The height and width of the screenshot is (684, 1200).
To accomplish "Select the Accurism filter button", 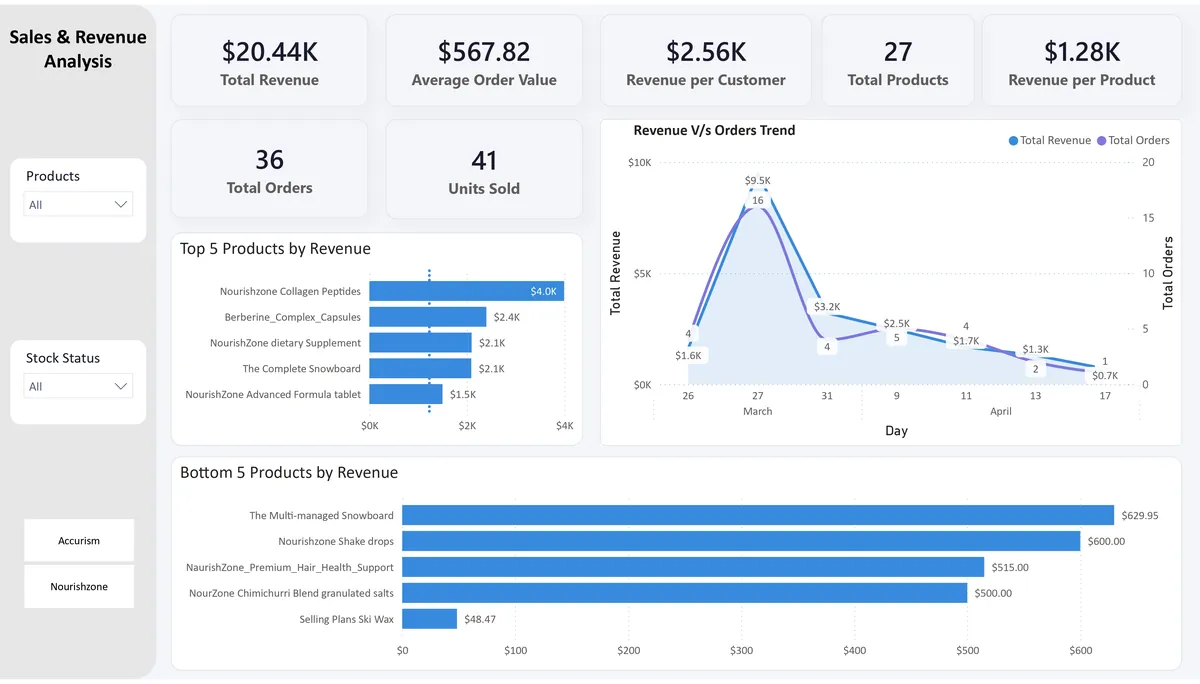I will 79,541.
